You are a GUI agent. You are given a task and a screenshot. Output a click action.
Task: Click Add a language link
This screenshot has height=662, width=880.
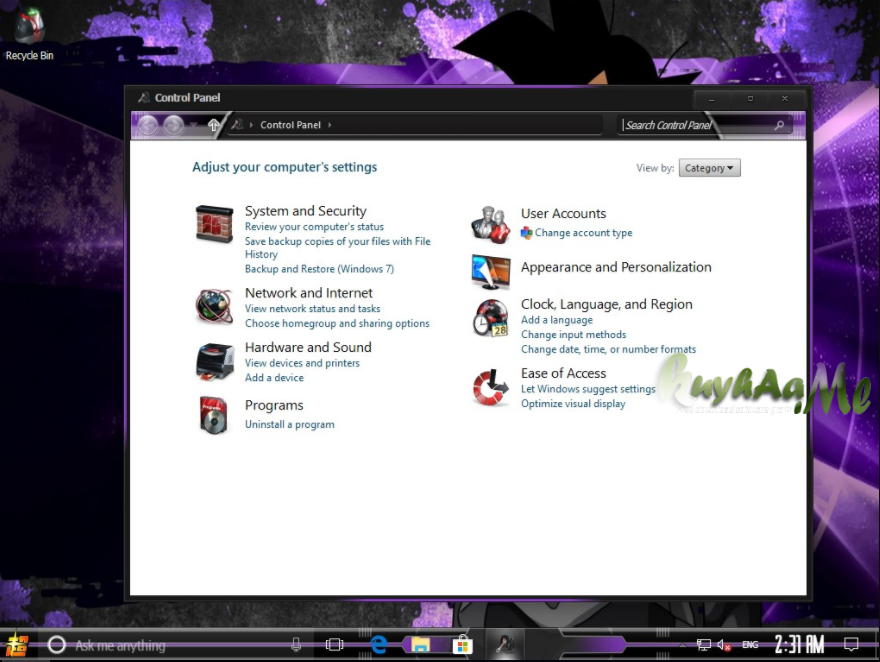coord(557,320)
